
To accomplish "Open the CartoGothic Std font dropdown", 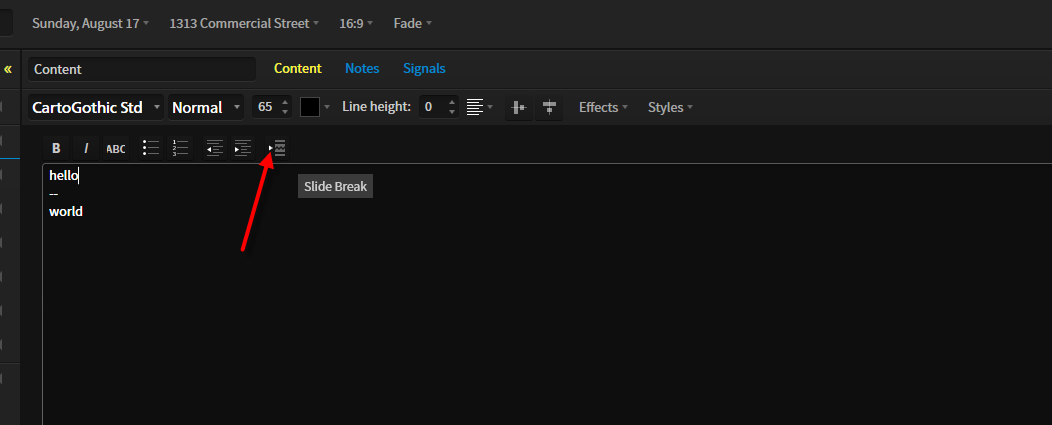I will [96, 107].
